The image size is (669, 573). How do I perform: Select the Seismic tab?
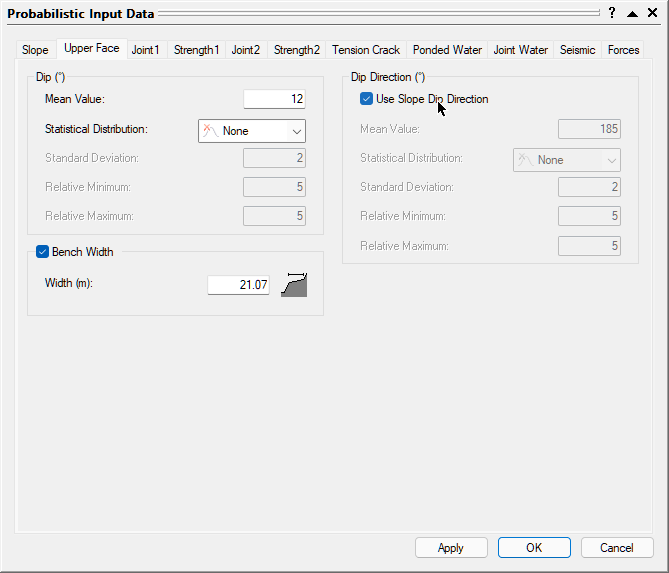[x=577, y=50]
